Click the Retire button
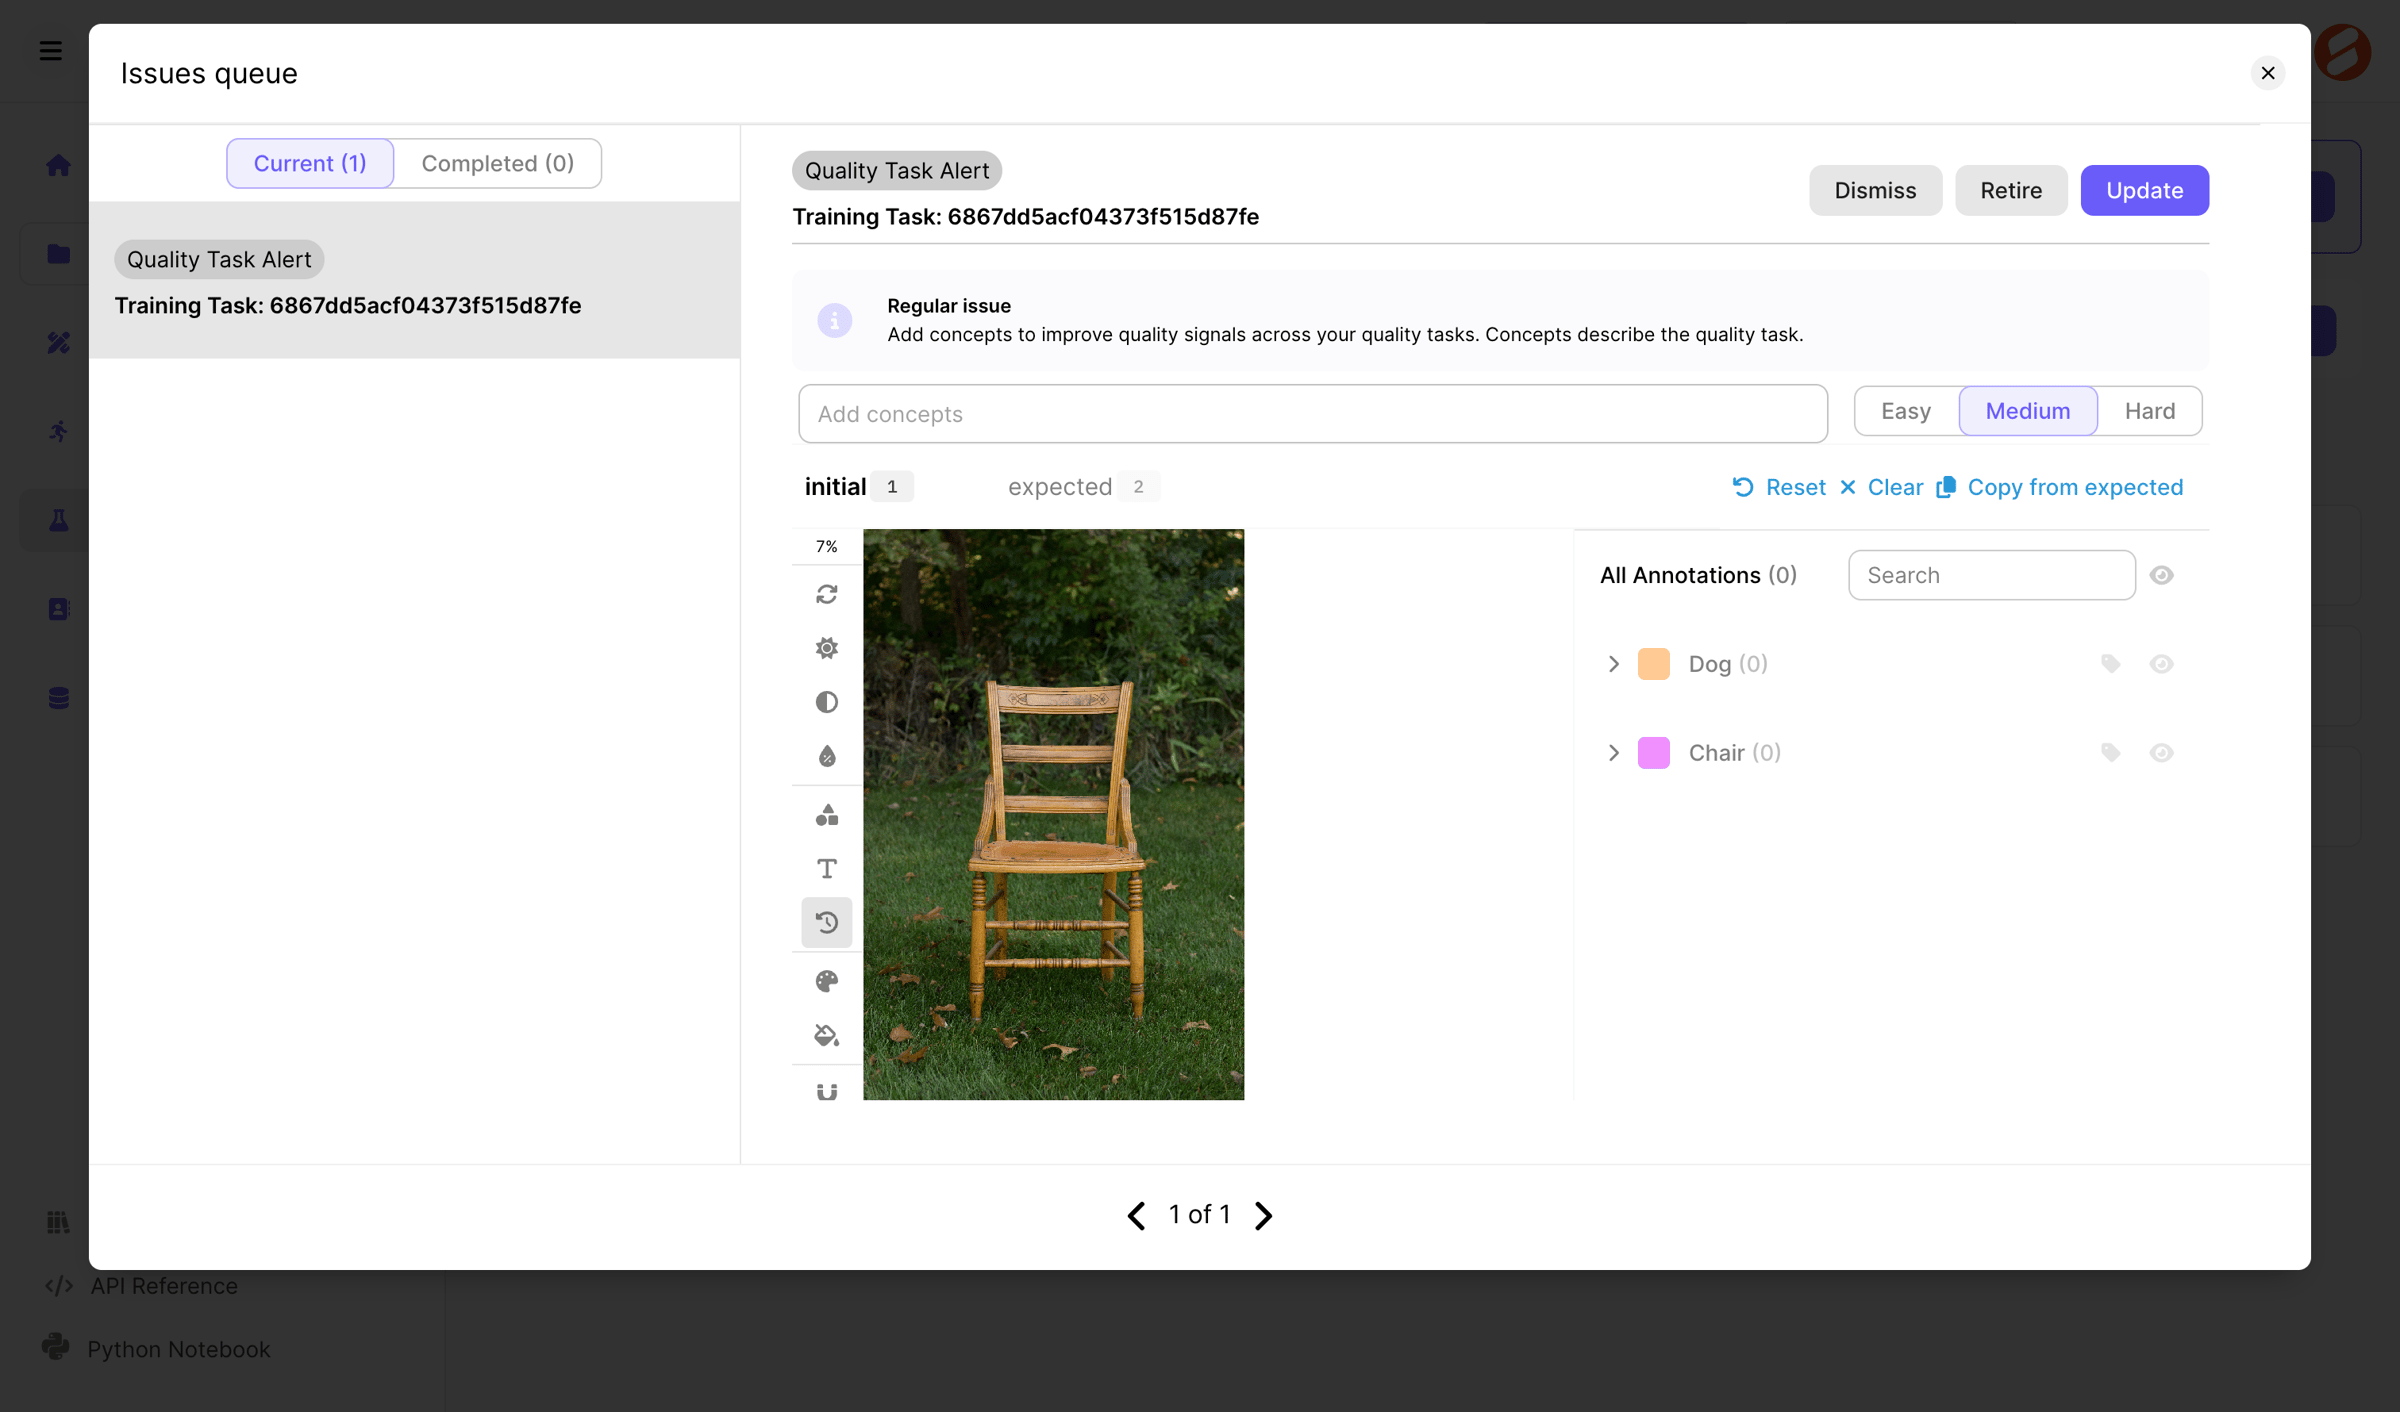Image resolution: width=2400 pixels, height=1412 pixels. pos(2011,190)
